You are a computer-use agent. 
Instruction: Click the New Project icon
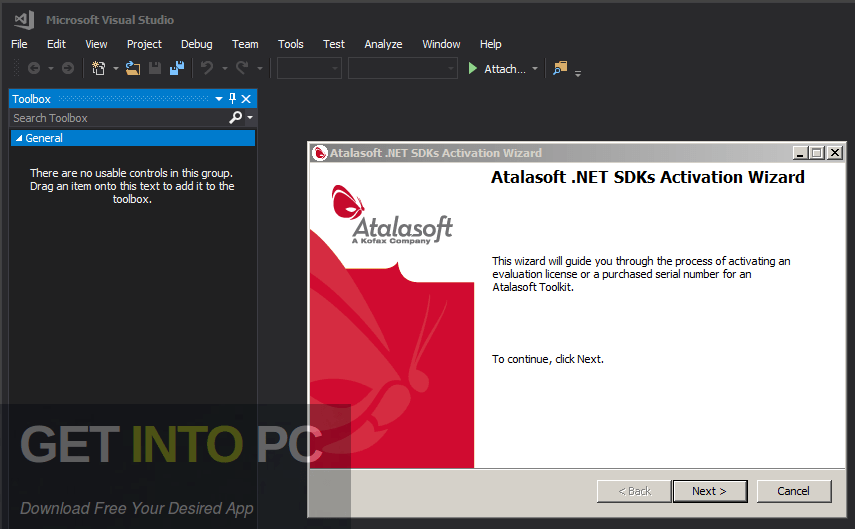(99, 68)
